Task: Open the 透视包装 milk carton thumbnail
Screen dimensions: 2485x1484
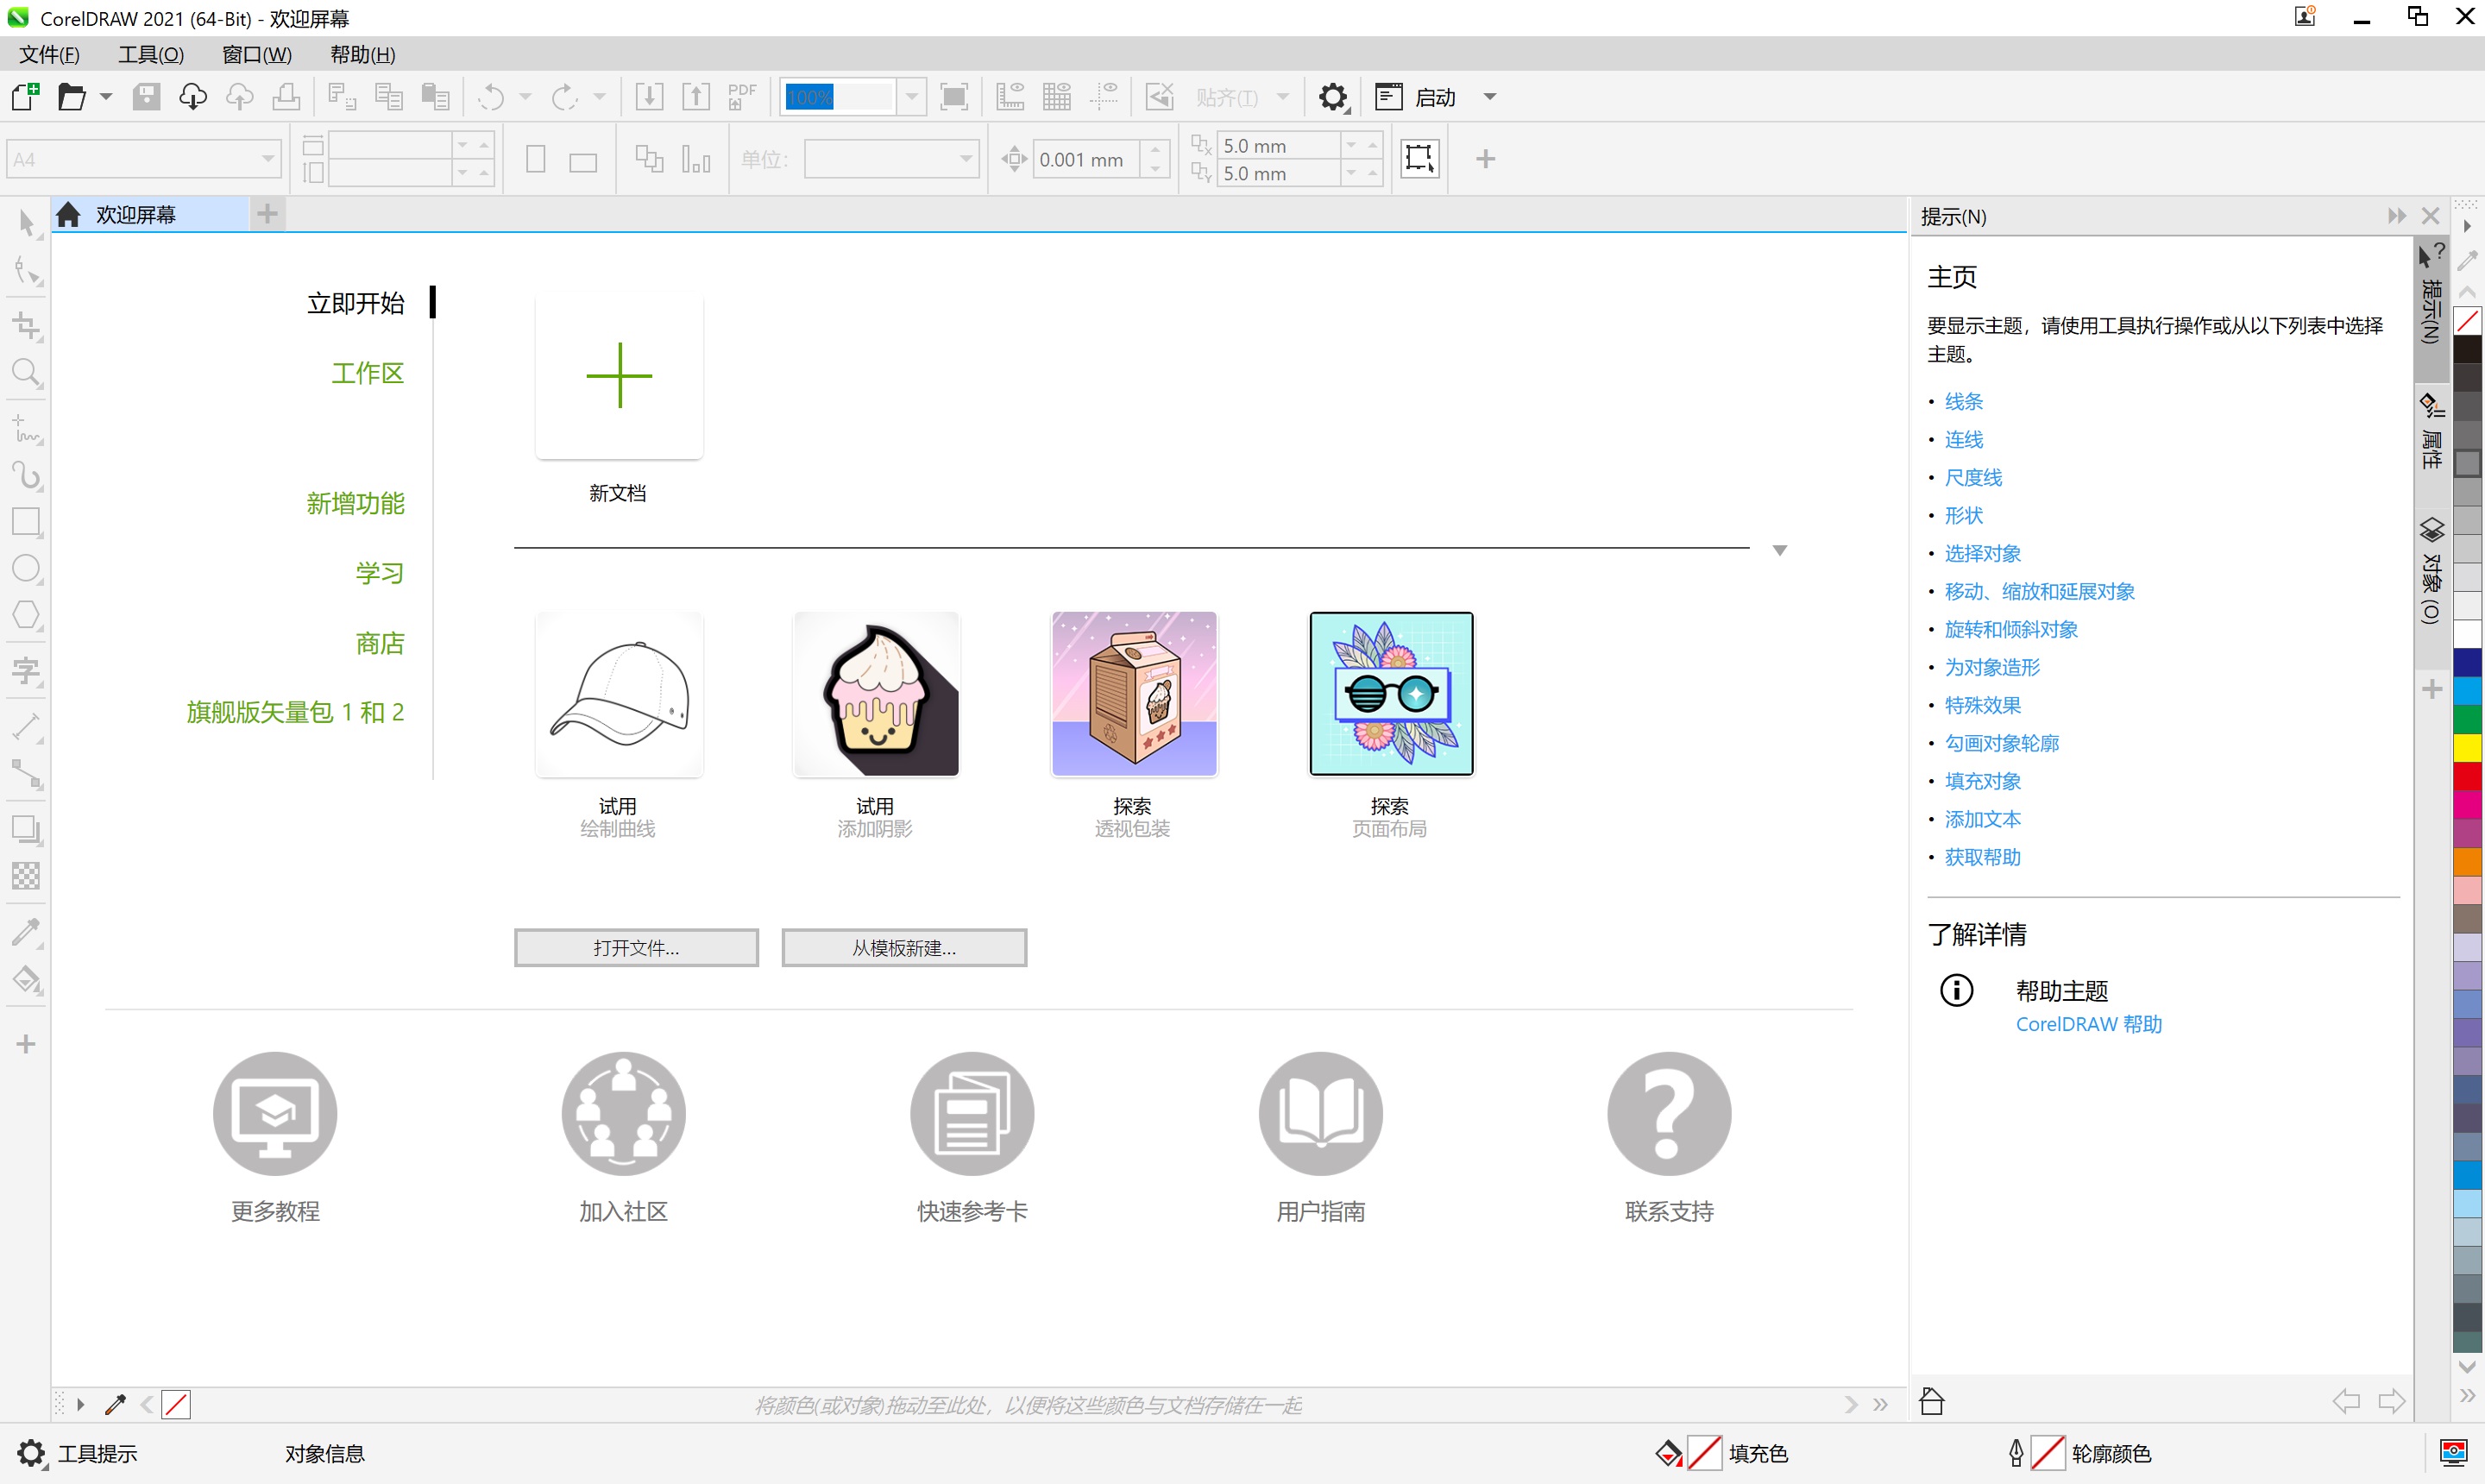Action: 1134,694
